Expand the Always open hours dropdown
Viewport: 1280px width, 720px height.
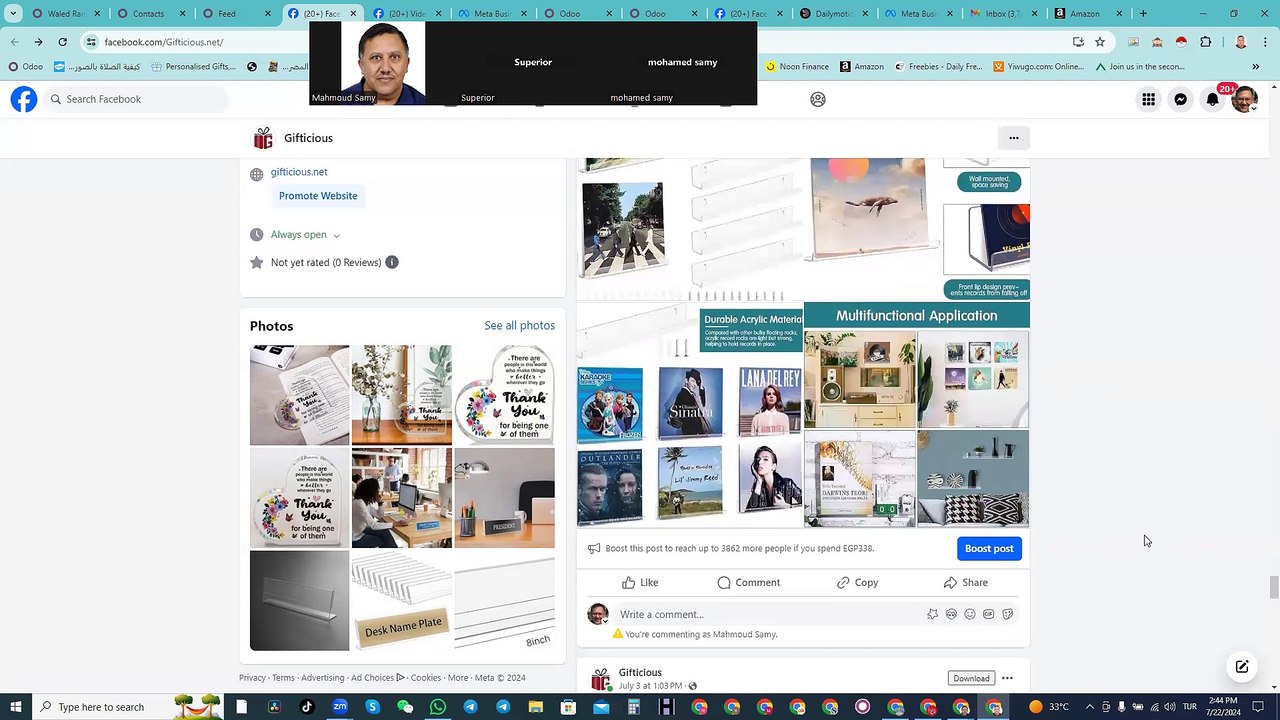point(305,235)
